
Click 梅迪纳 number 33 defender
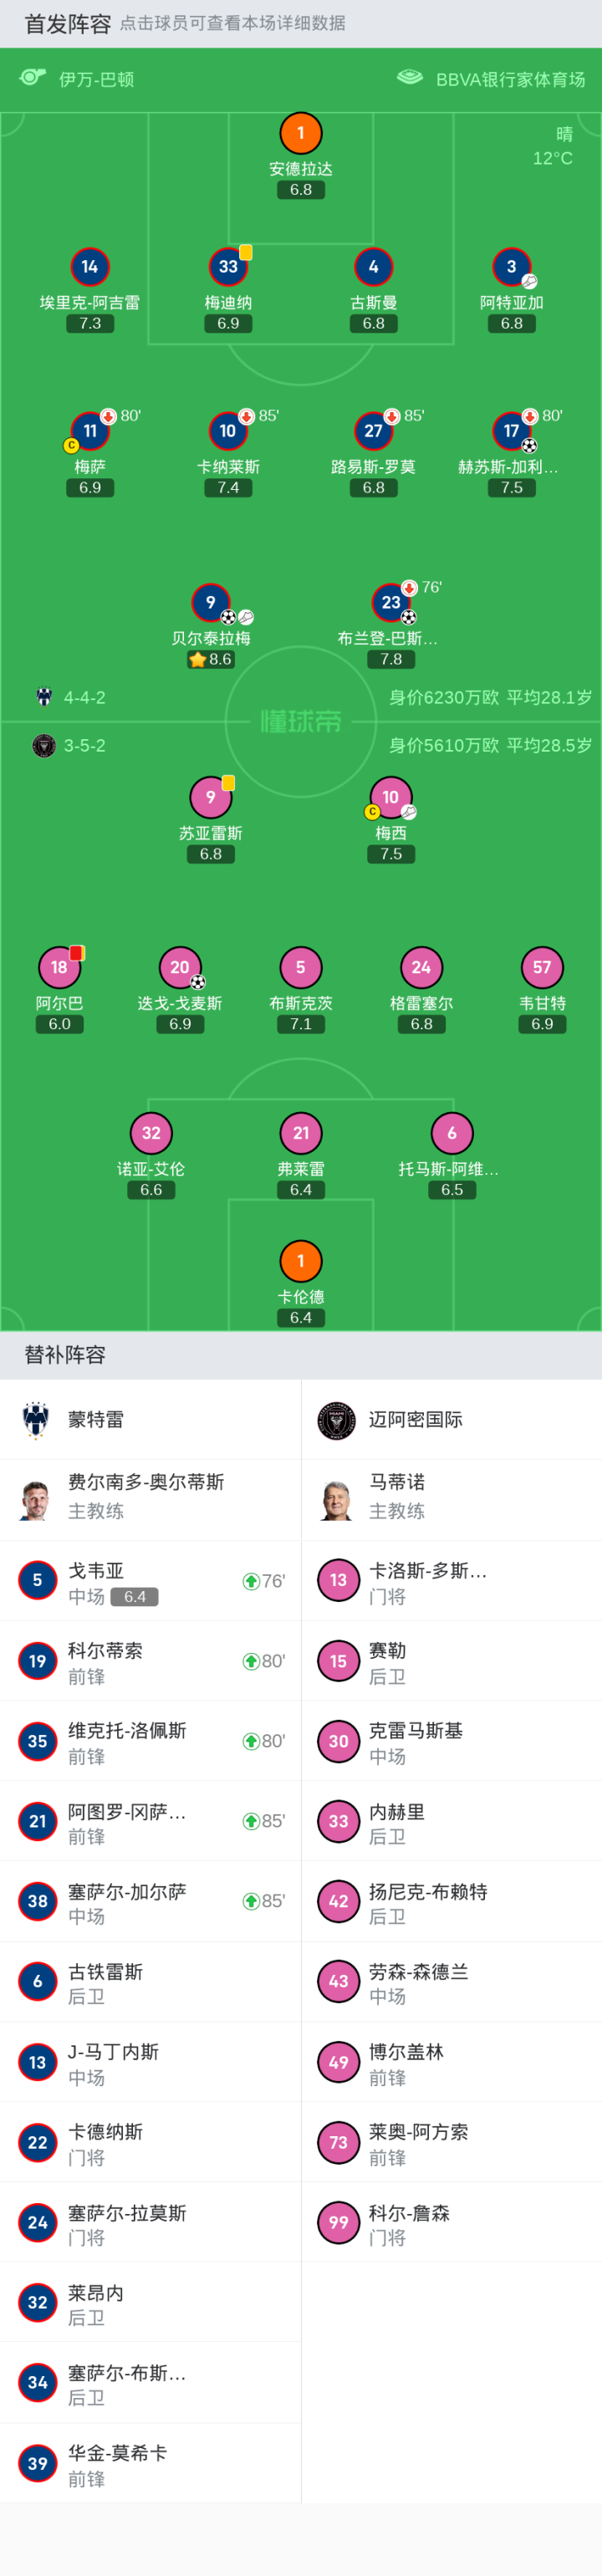pyautogui.click(x=228, y=267)
